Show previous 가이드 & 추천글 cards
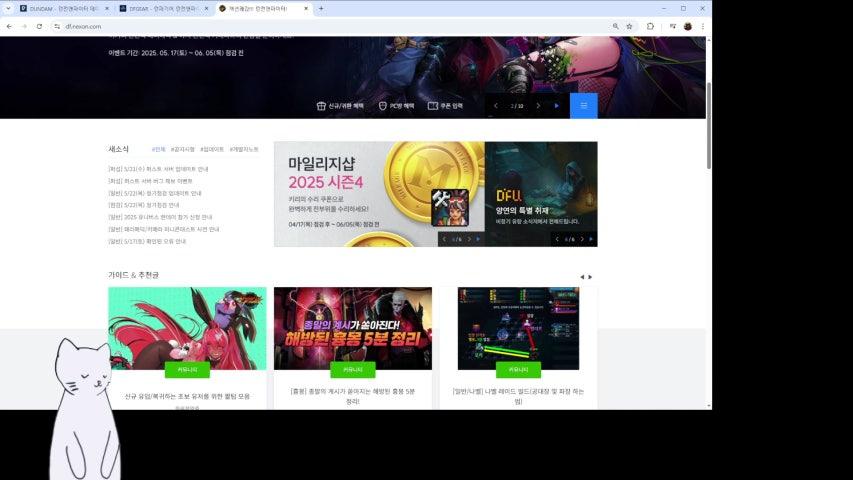 click(582, 277)
